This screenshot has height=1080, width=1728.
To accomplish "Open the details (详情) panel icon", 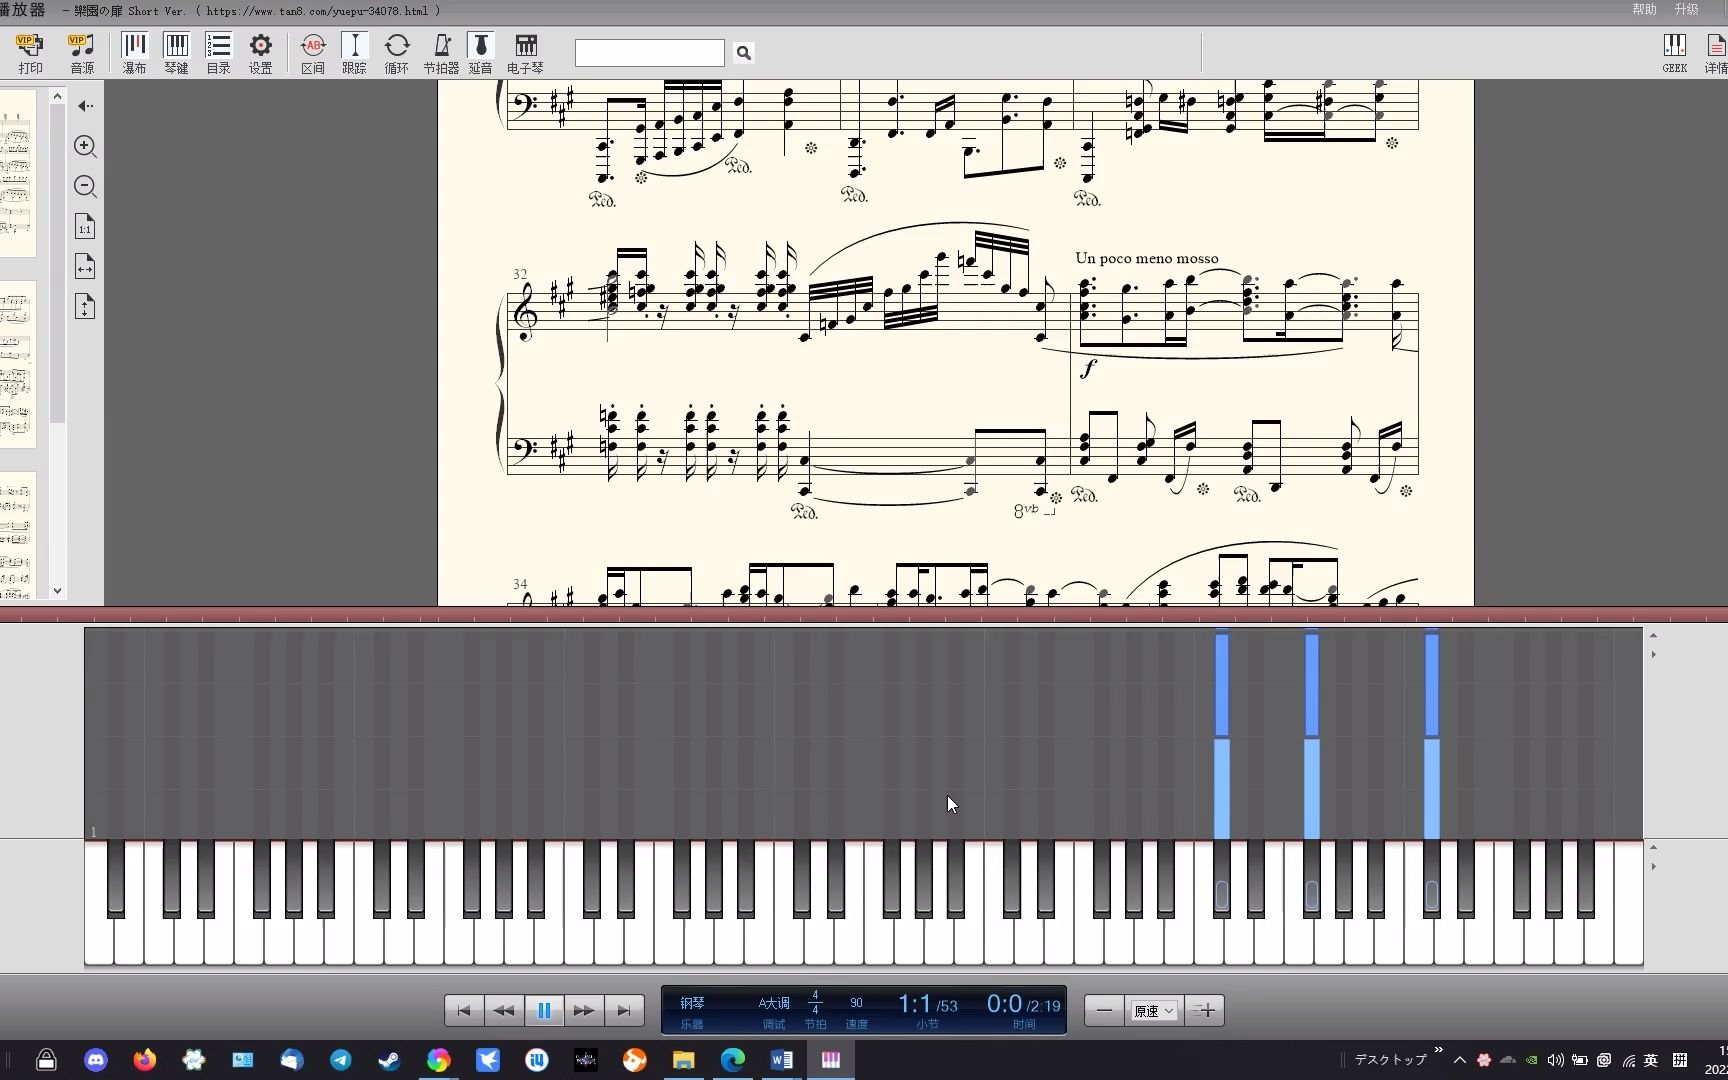I will pyautogui.click(x=1716, y=53).
